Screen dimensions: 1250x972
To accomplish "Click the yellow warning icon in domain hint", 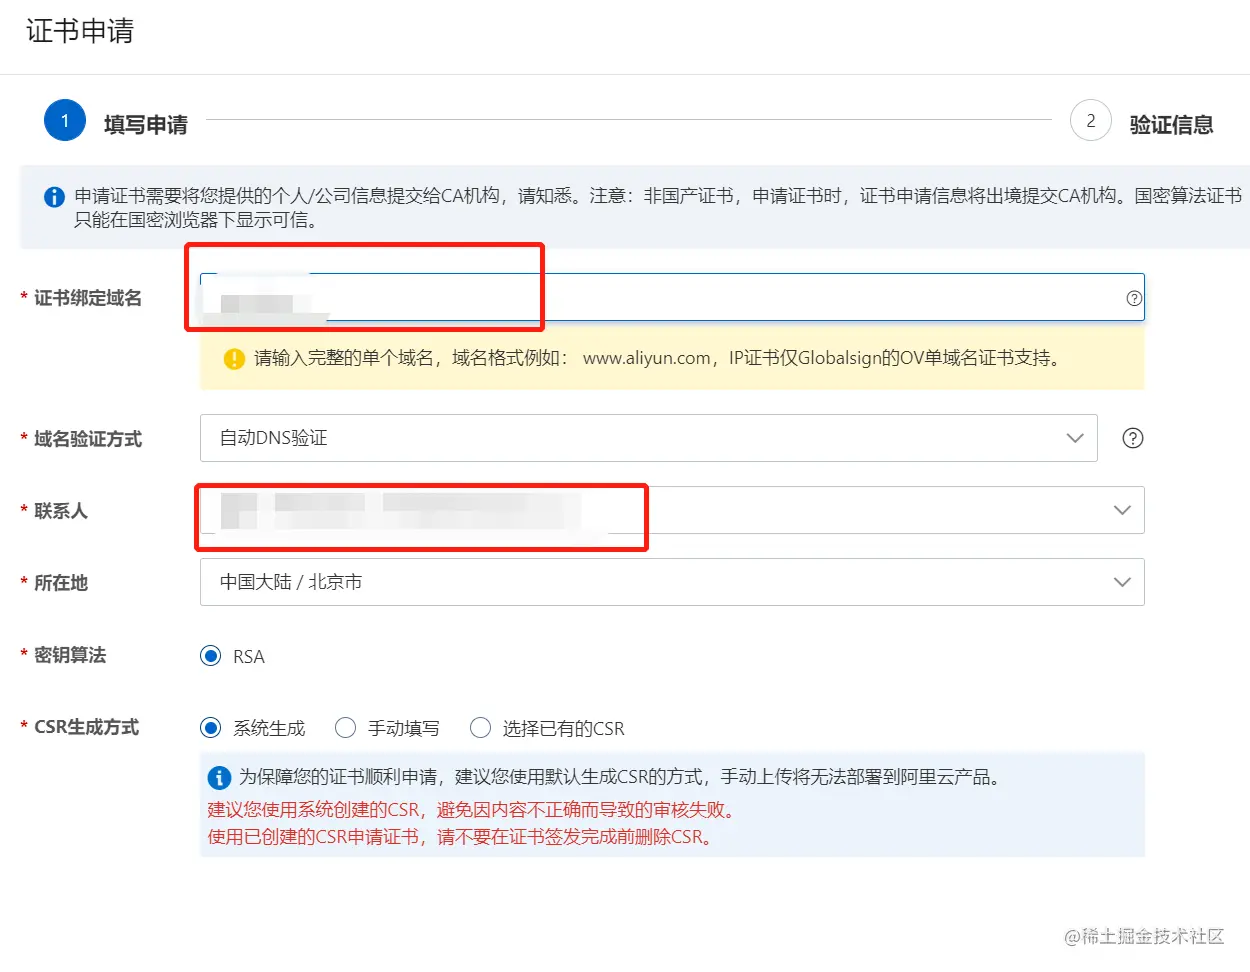I will [234, 358].
